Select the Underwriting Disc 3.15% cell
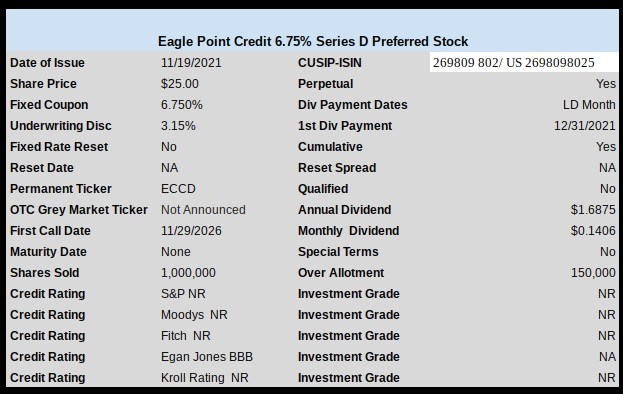623x394 pixels. click(x=178, y=126)
